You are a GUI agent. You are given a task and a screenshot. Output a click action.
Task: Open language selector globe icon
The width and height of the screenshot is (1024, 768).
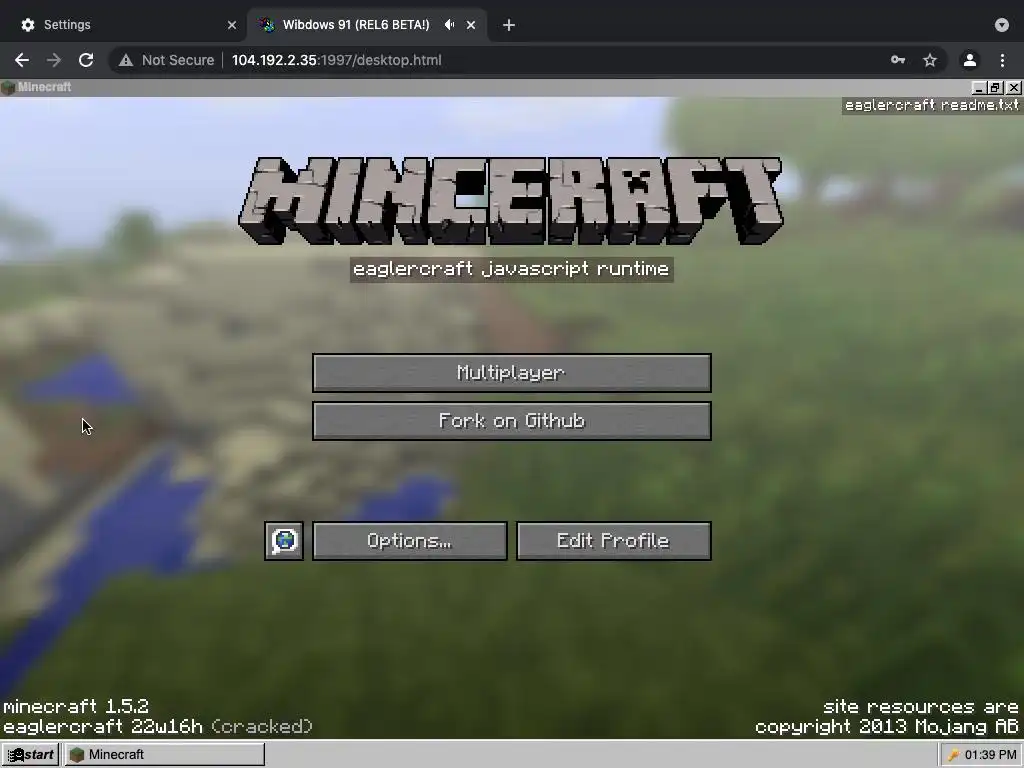(x=284, y=541)
